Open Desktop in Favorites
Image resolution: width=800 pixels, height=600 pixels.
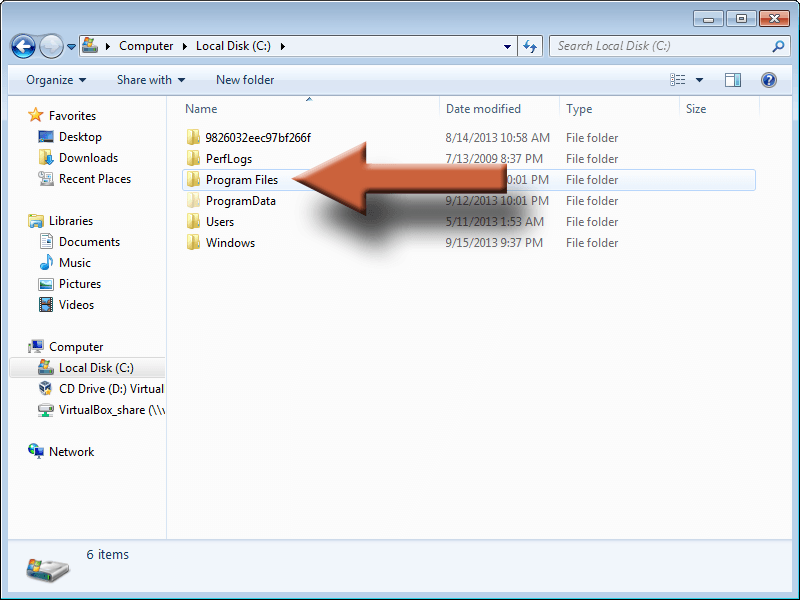80,137
